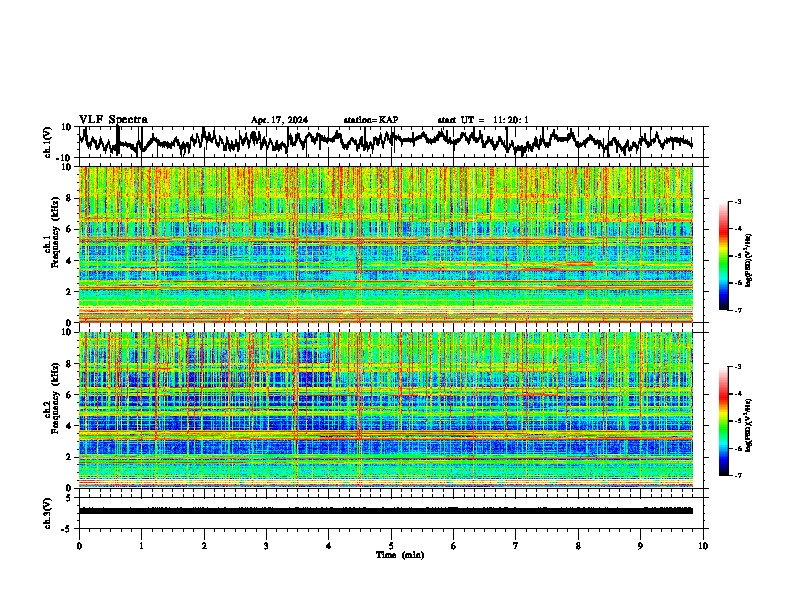792x612 pixels.
Task: Click tick "6" on the Time axis
Action: click(x=454, y=546)
